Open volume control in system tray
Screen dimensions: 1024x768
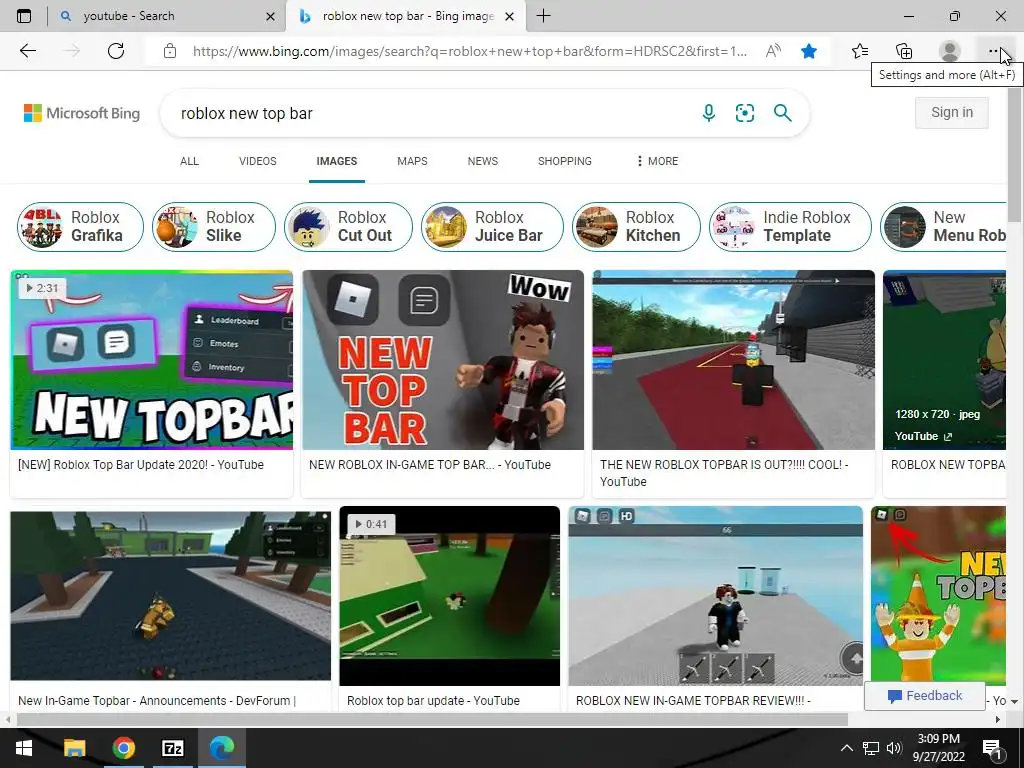(894, 748)
